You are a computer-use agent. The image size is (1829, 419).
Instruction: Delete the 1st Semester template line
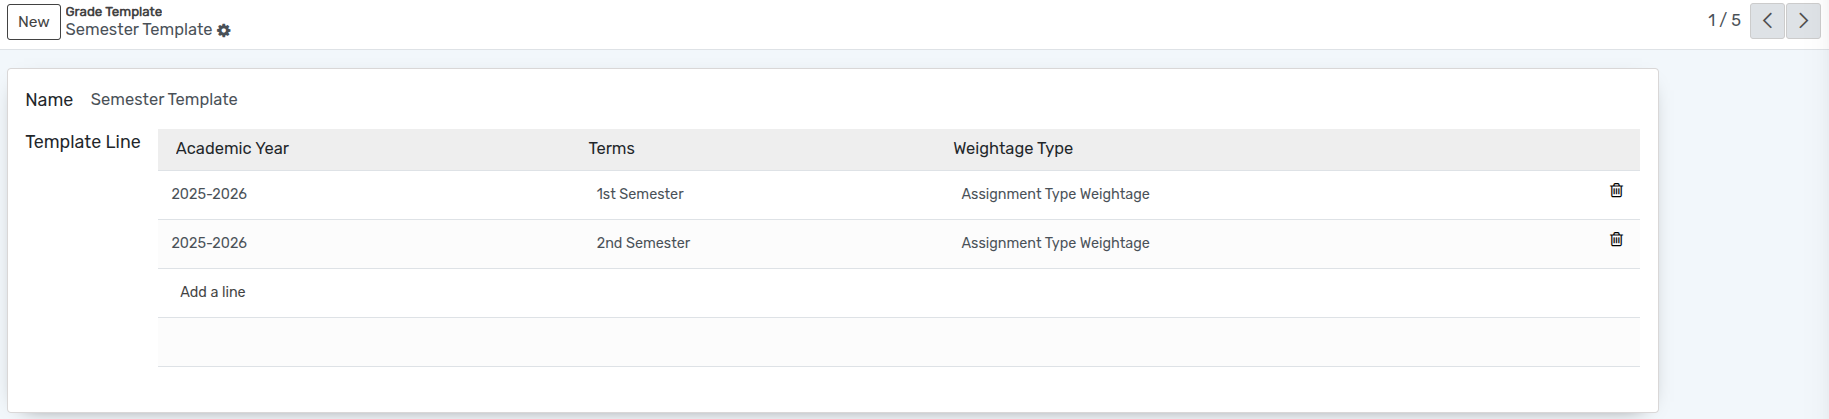1616,190
